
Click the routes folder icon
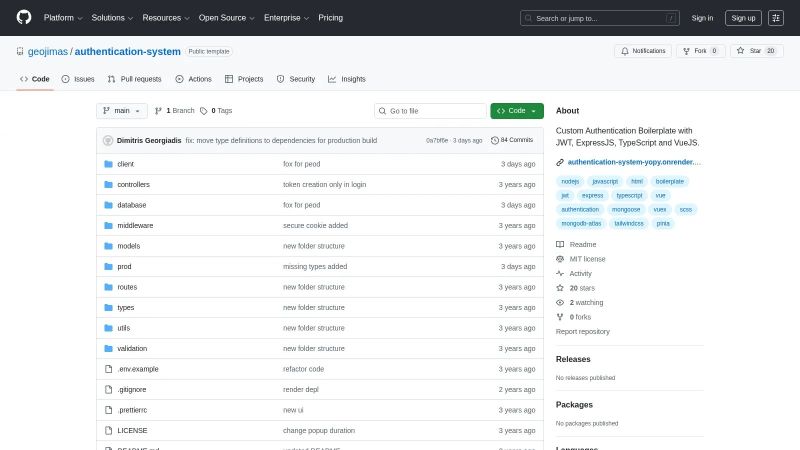pyautogui.click(x=108, y=287)
